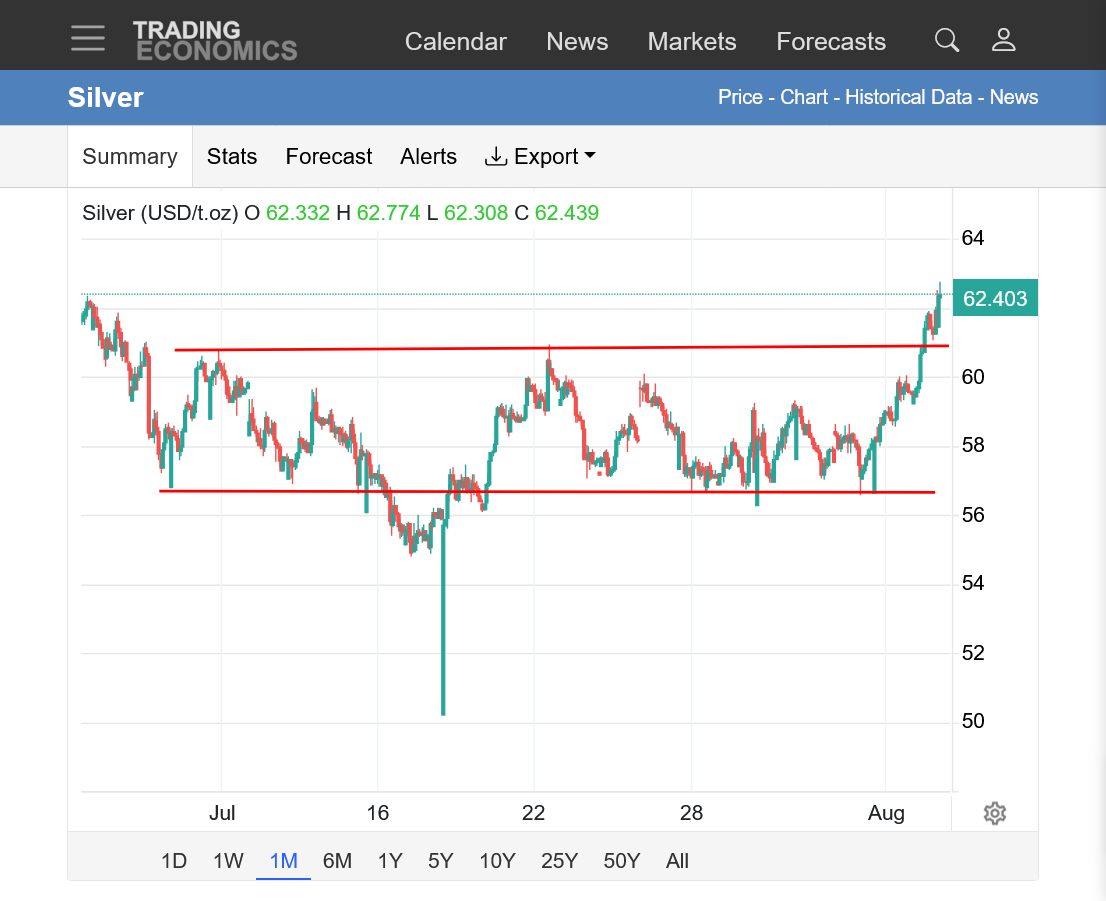The height and width of the screenshot is (901, 1106).
Task: Click the 28 date axis label
Action: (x=691, y=813)
